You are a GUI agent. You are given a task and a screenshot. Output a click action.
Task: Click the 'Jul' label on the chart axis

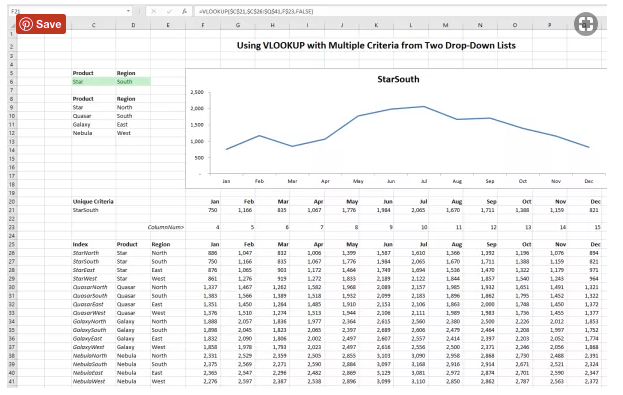(x=424, y=181)
